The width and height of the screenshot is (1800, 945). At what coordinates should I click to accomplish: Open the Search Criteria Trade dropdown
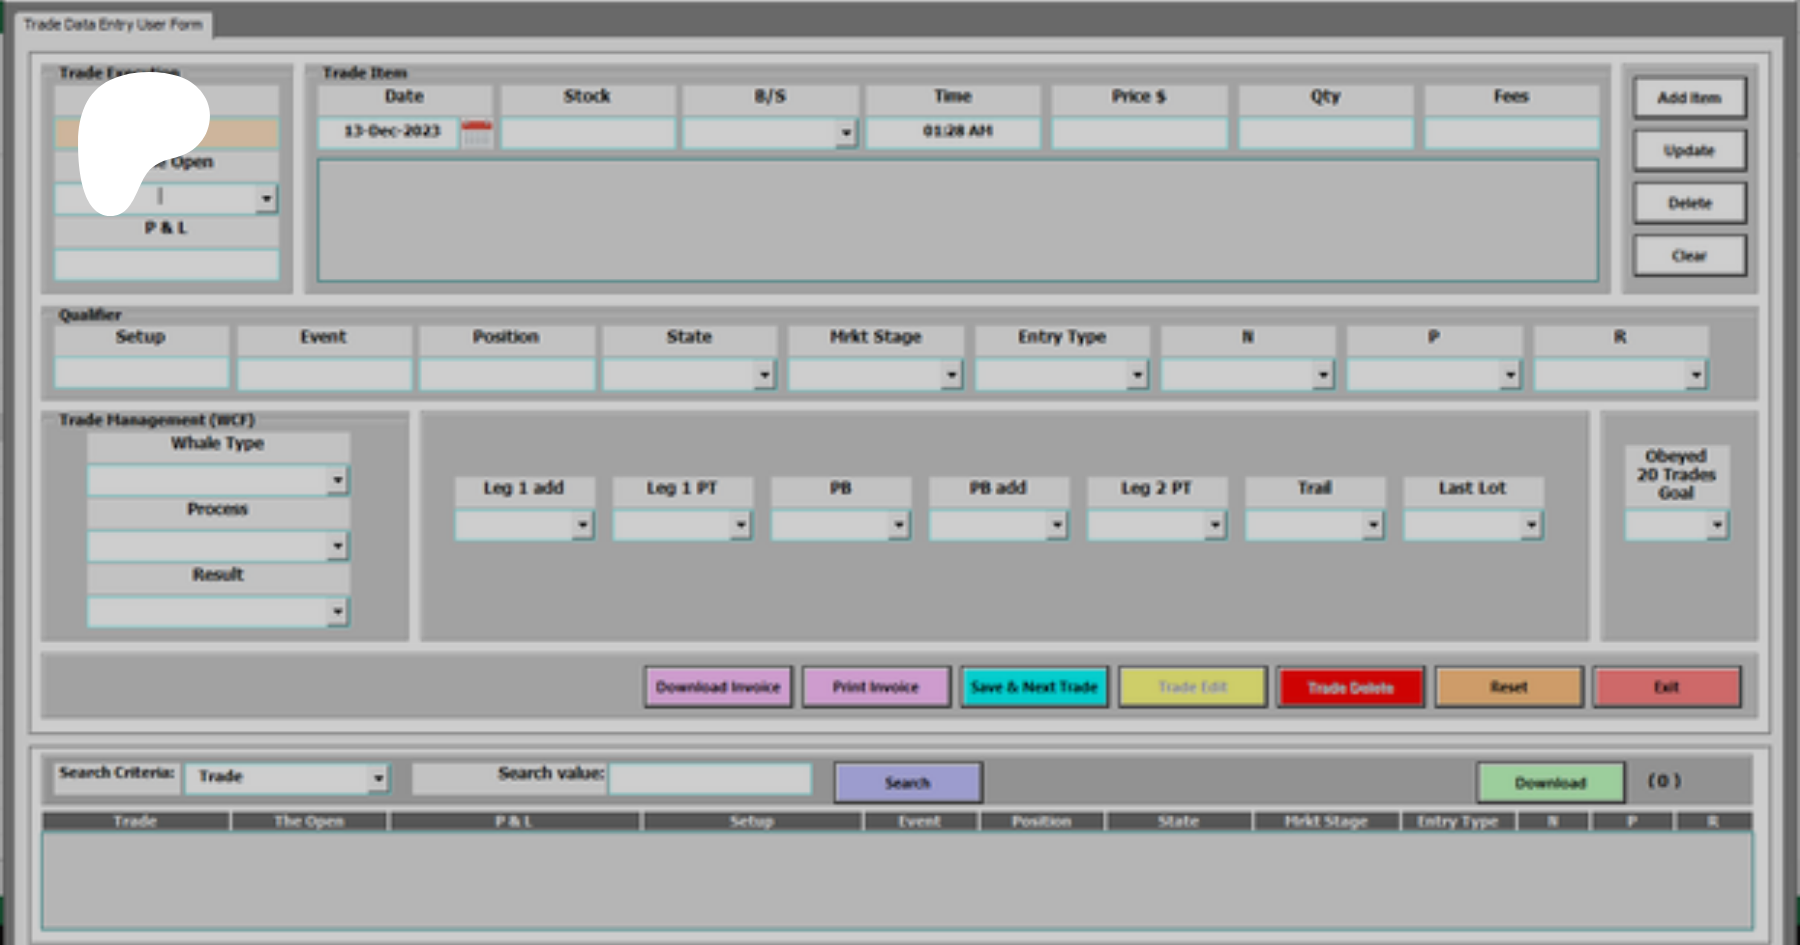(378, 778)
